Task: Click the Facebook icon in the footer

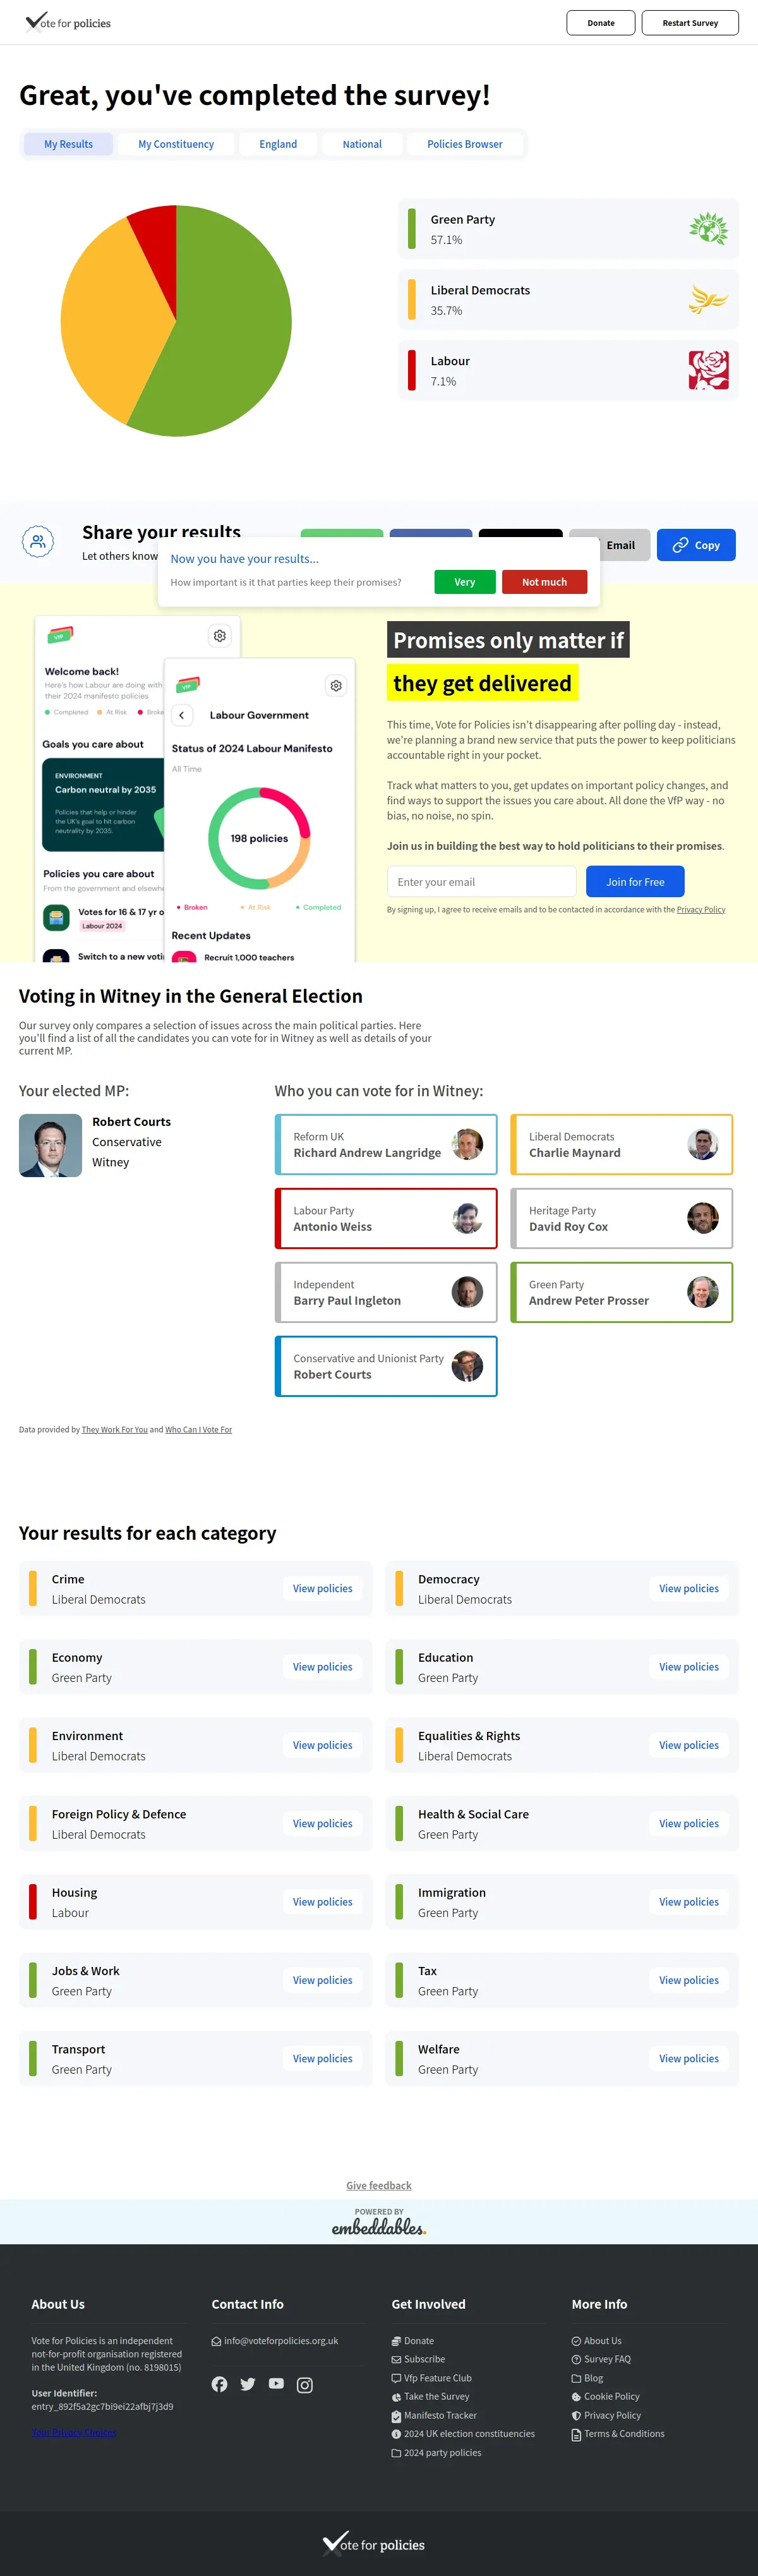Action: pyautogui.click(x=220, y=2384)
